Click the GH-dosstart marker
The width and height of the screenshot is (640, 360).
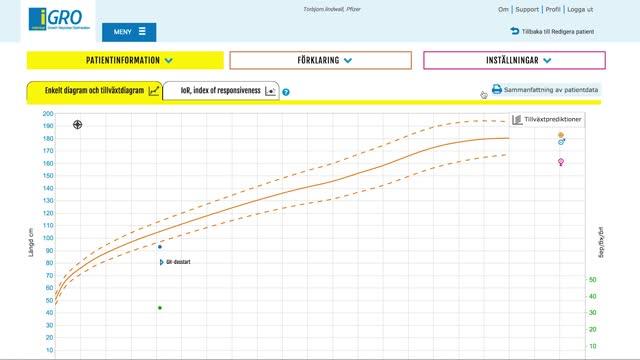pyautogui.click(x=175, y=262)
